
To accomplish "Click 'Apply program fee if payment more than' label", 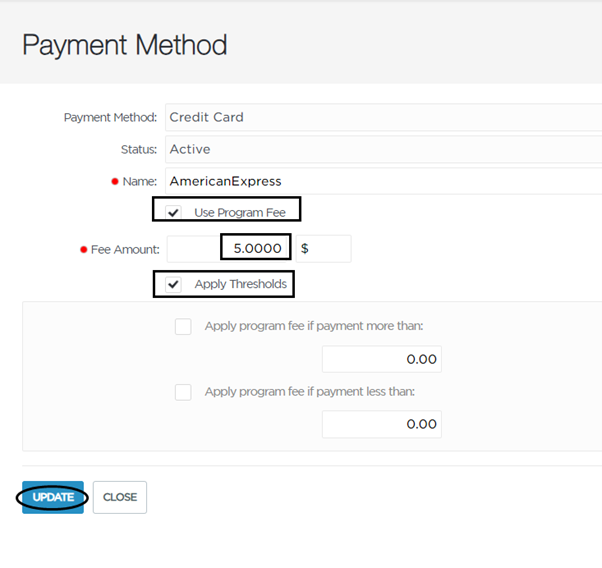I will tap(314, 326).
